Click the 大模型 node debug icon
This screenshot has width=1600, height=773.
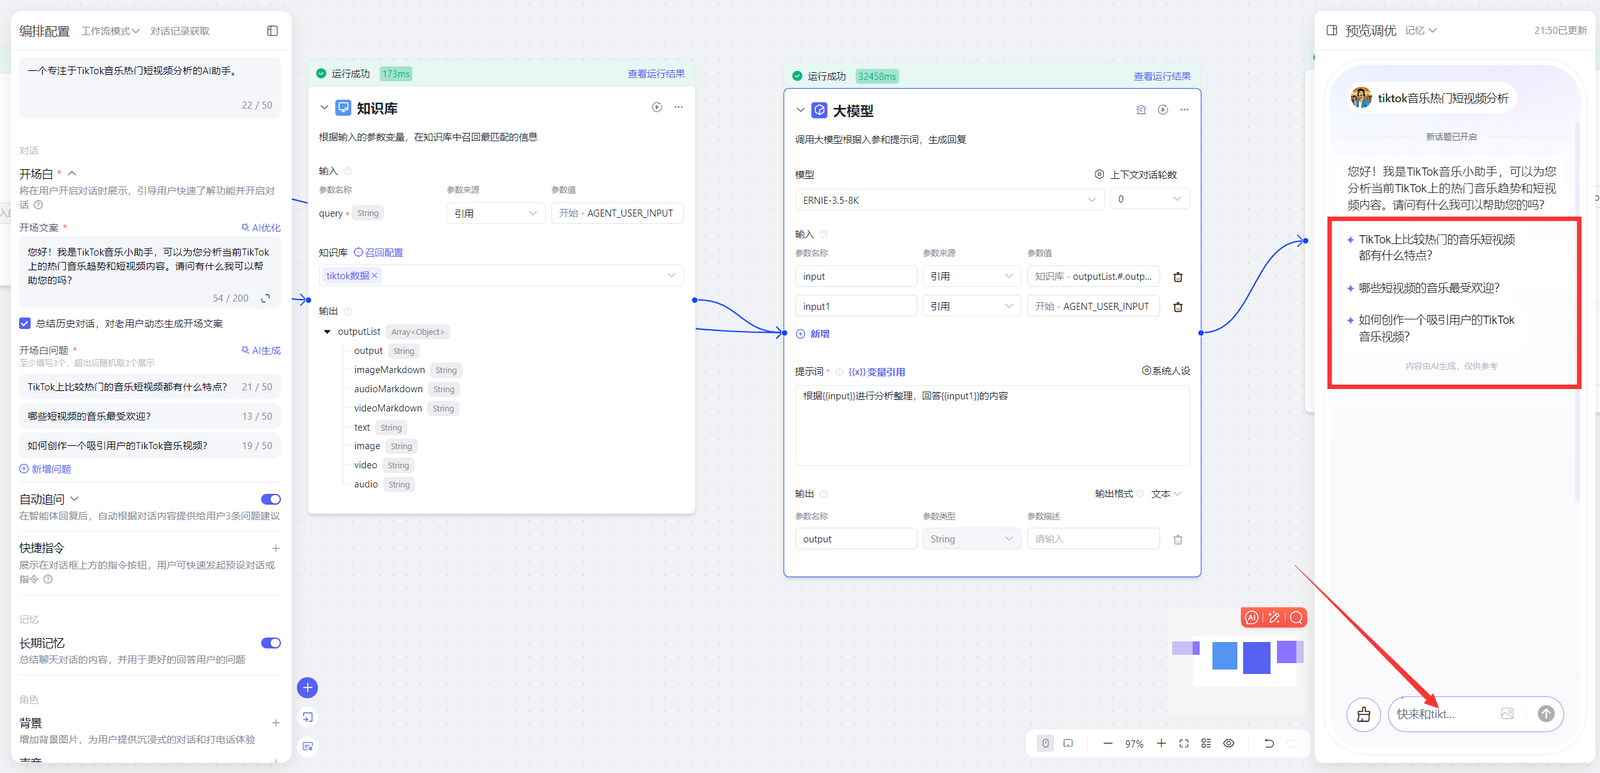[1141, 110]
